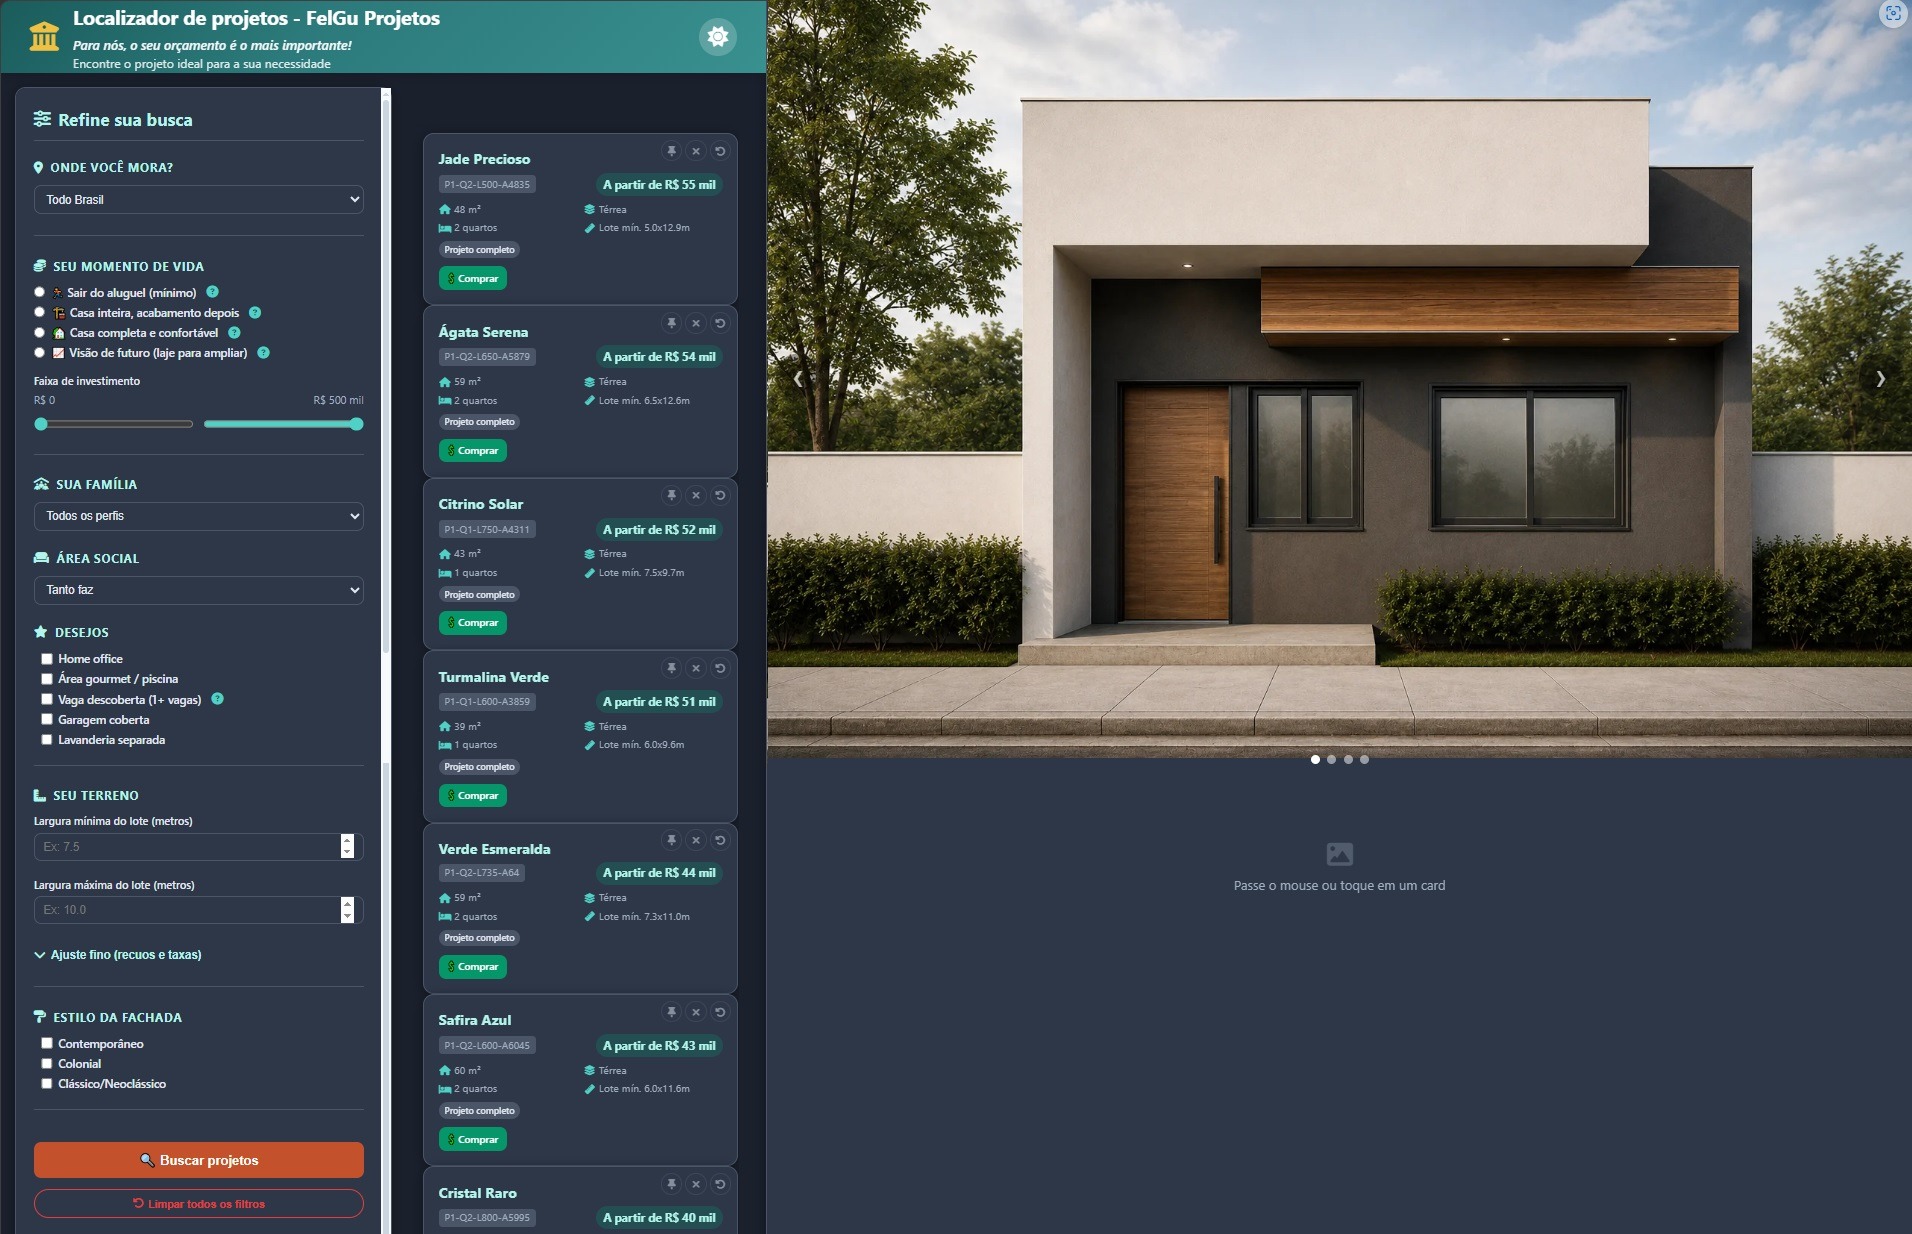Open settings with the gear icon in header
Screen dimensions: 1912x1234
click(717, 37)
